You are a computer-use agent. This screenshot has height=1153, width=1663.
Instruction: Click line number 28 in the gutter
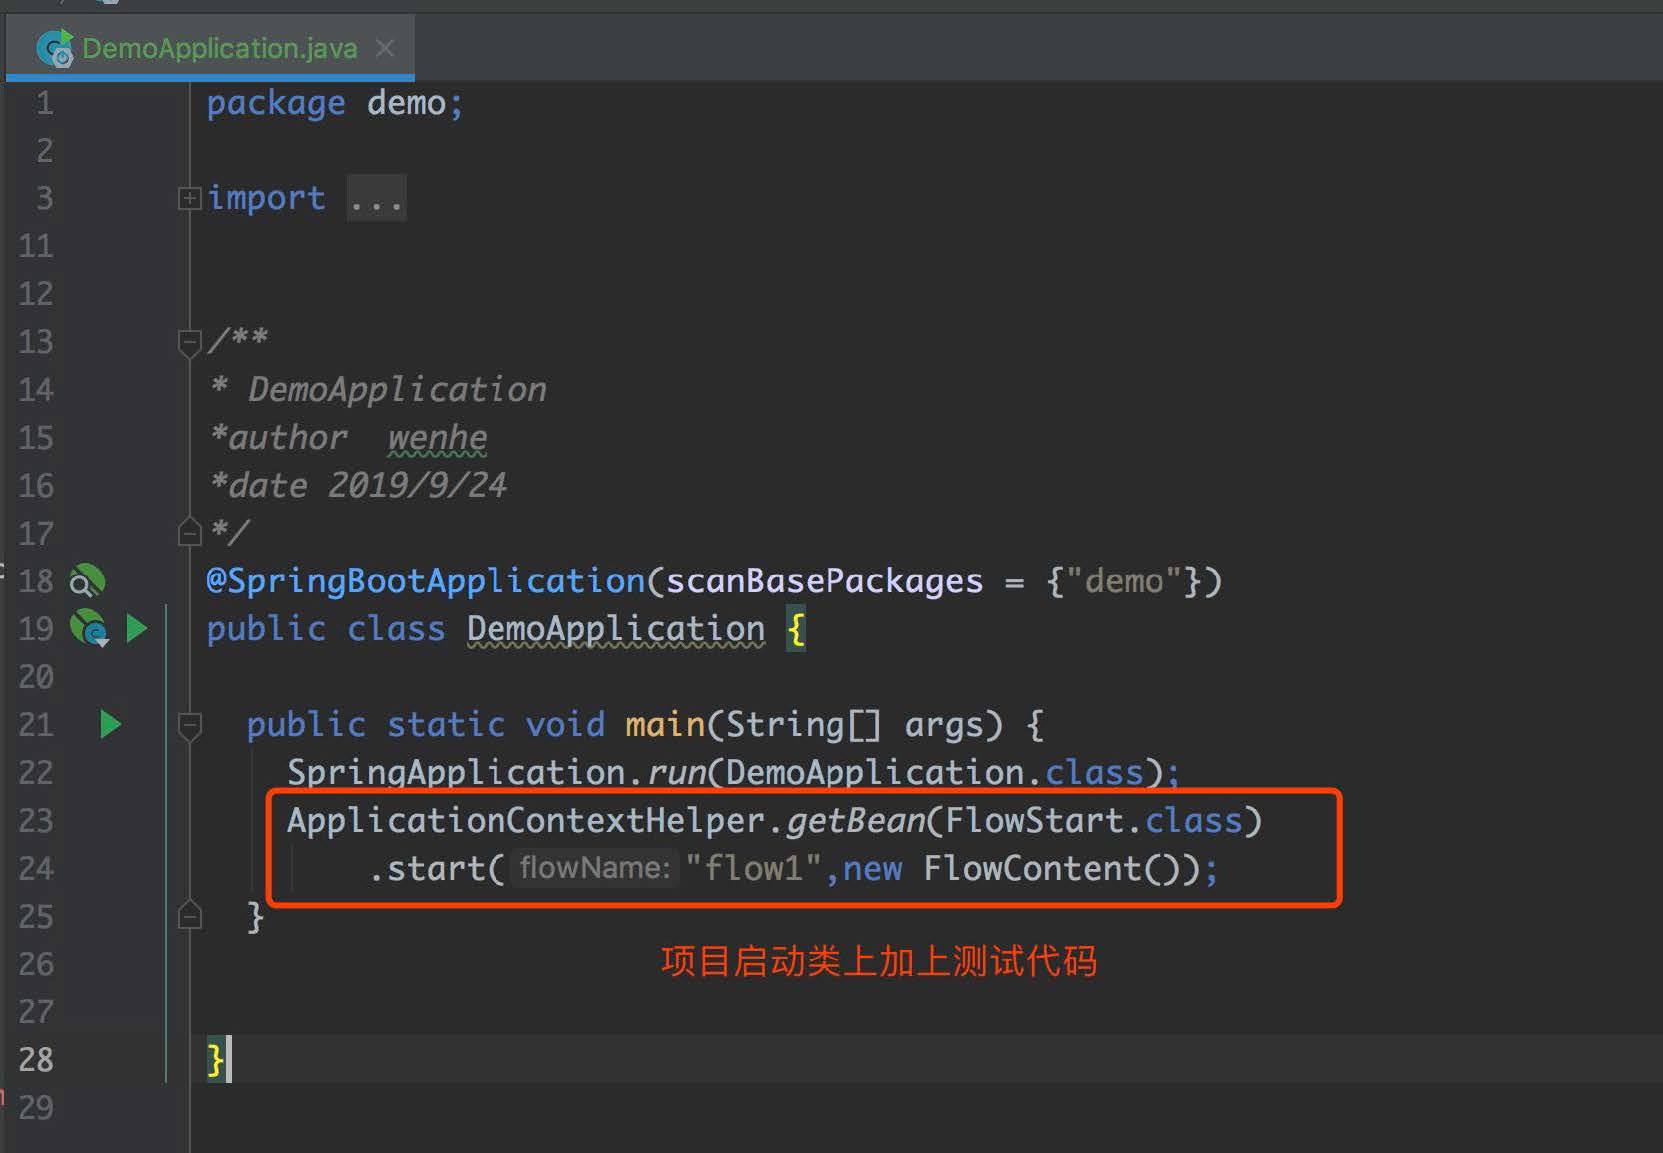(36, 1060)
